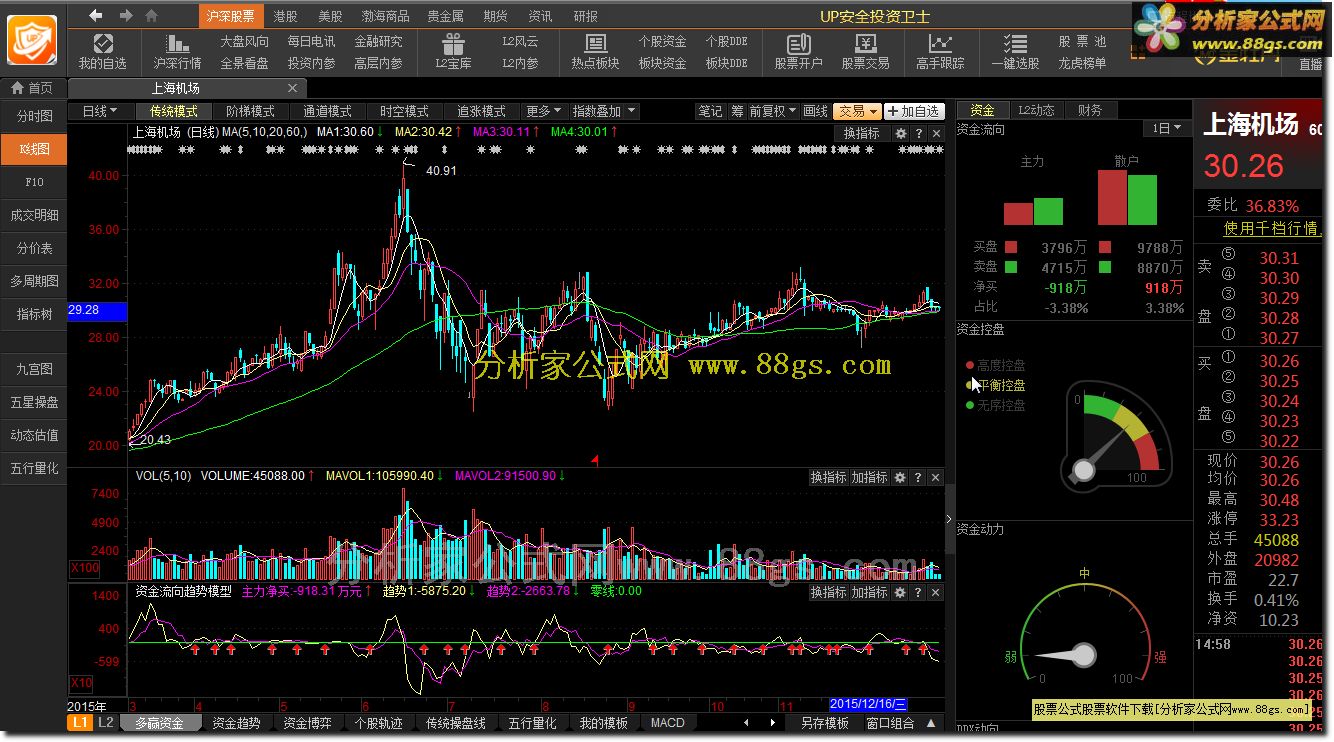
Task: Select the 港股 top tab
Action: (285, 16)
